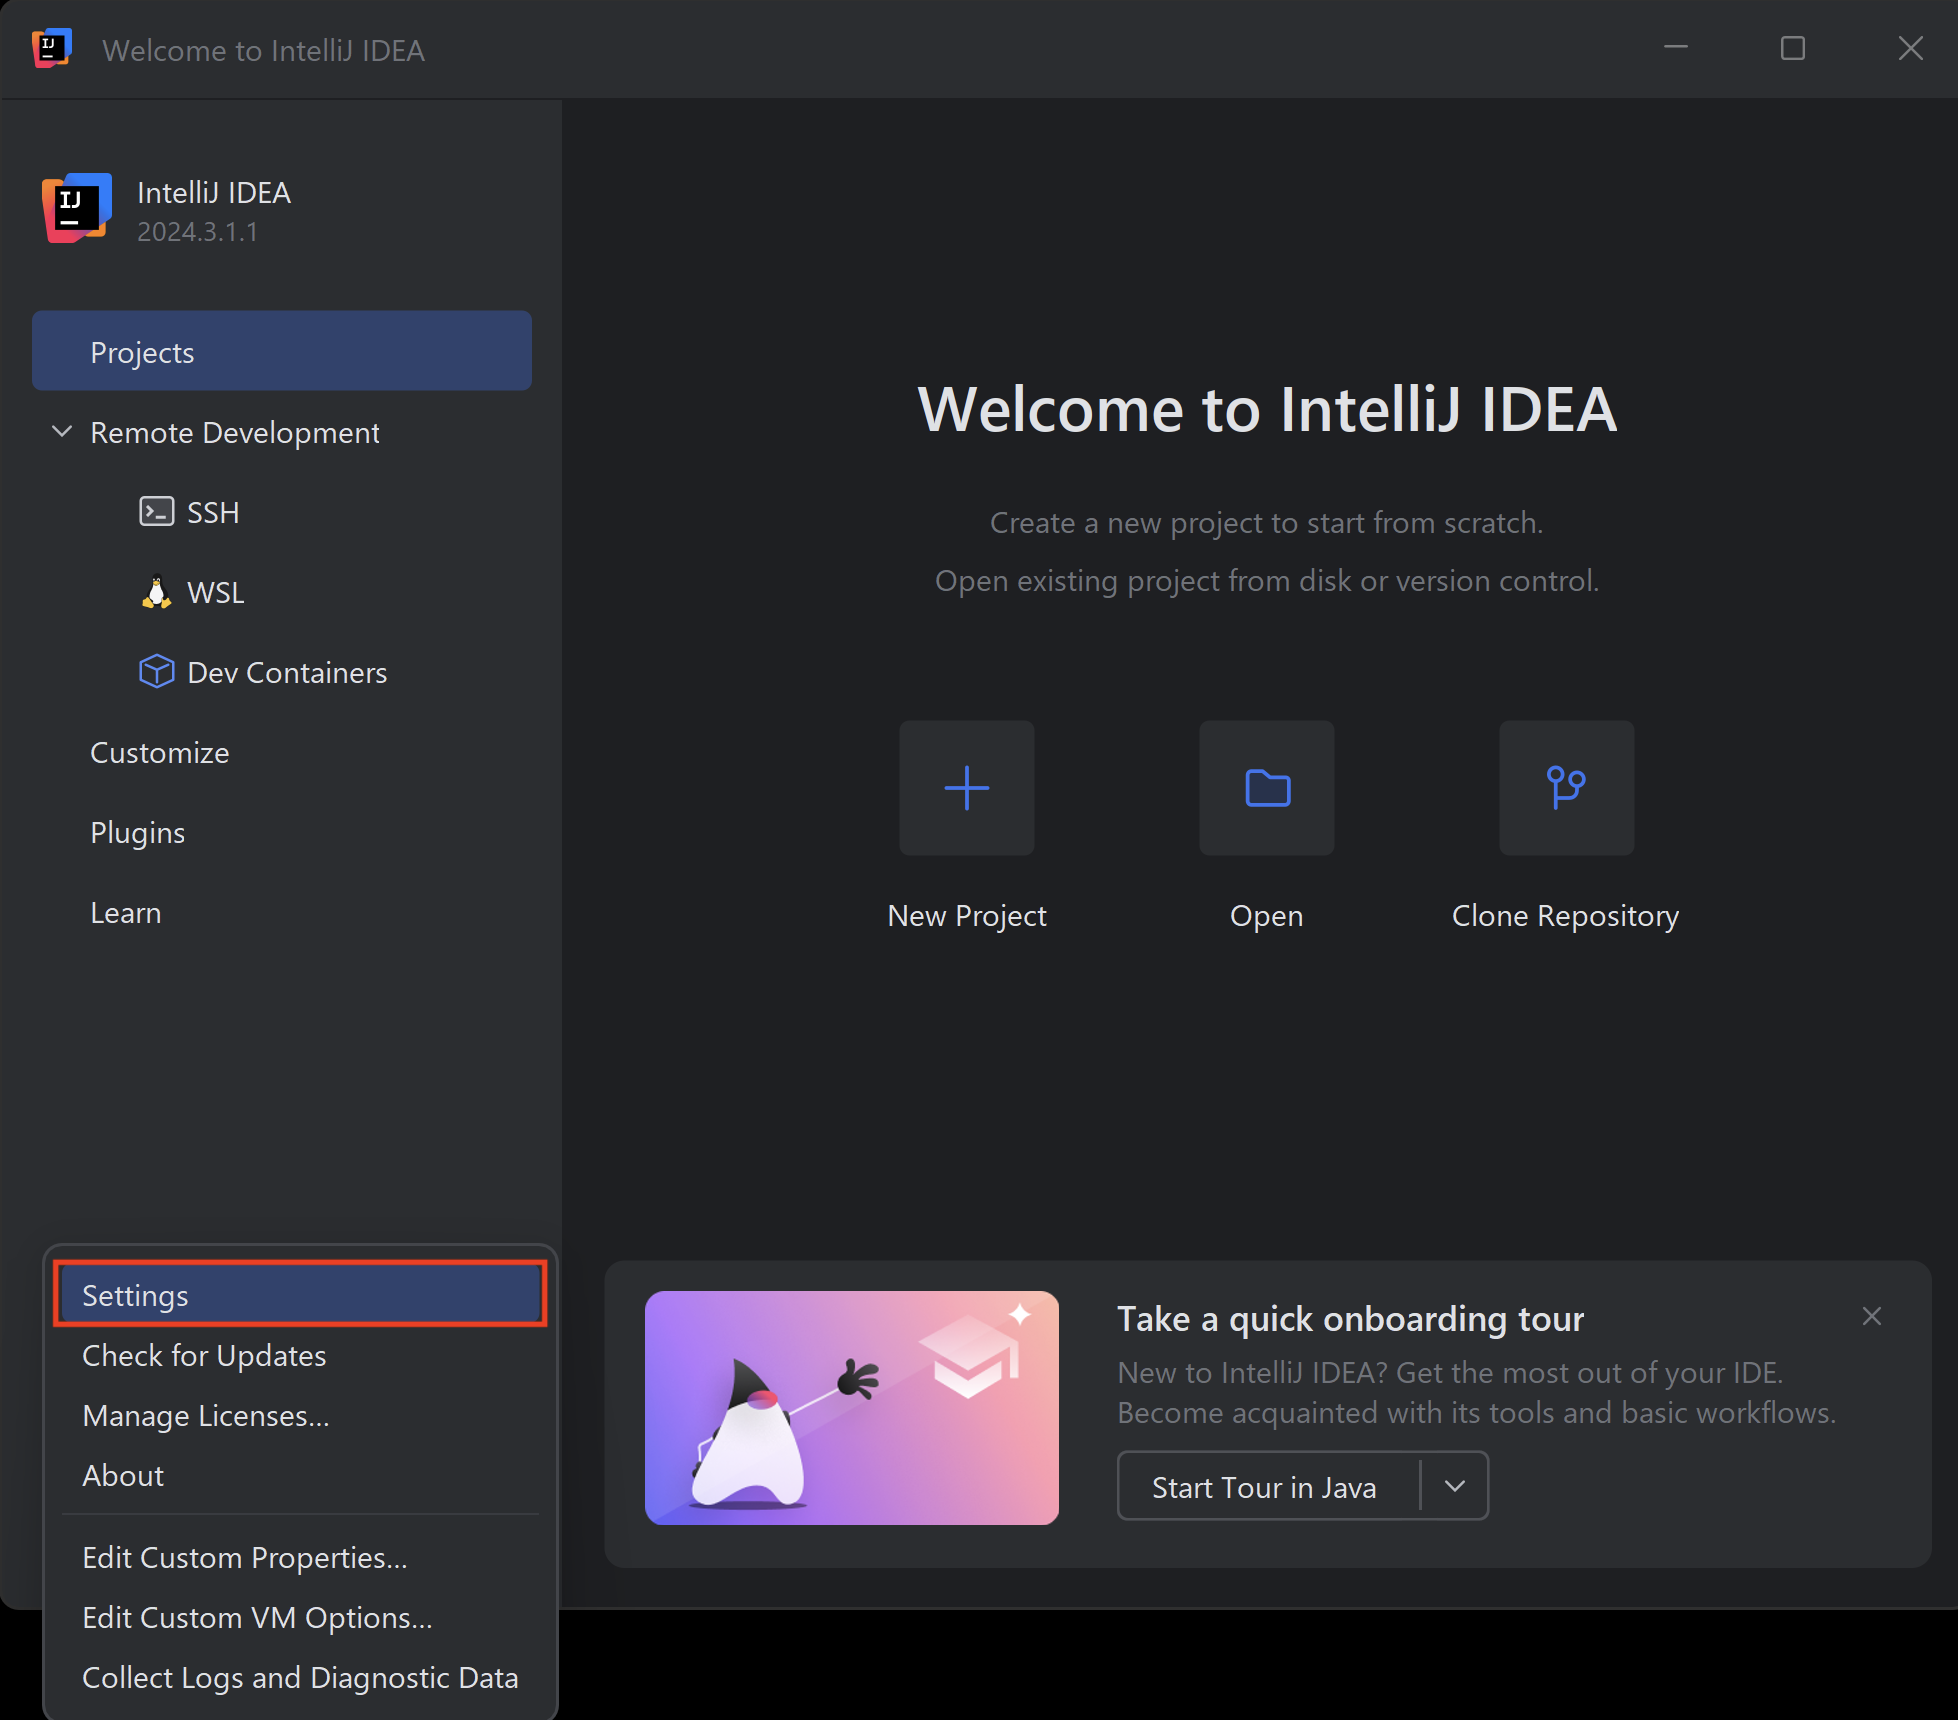The height and width of the screenshot is (1720, 1958).
Task: Click the New Project label
Action: (966, 915)
